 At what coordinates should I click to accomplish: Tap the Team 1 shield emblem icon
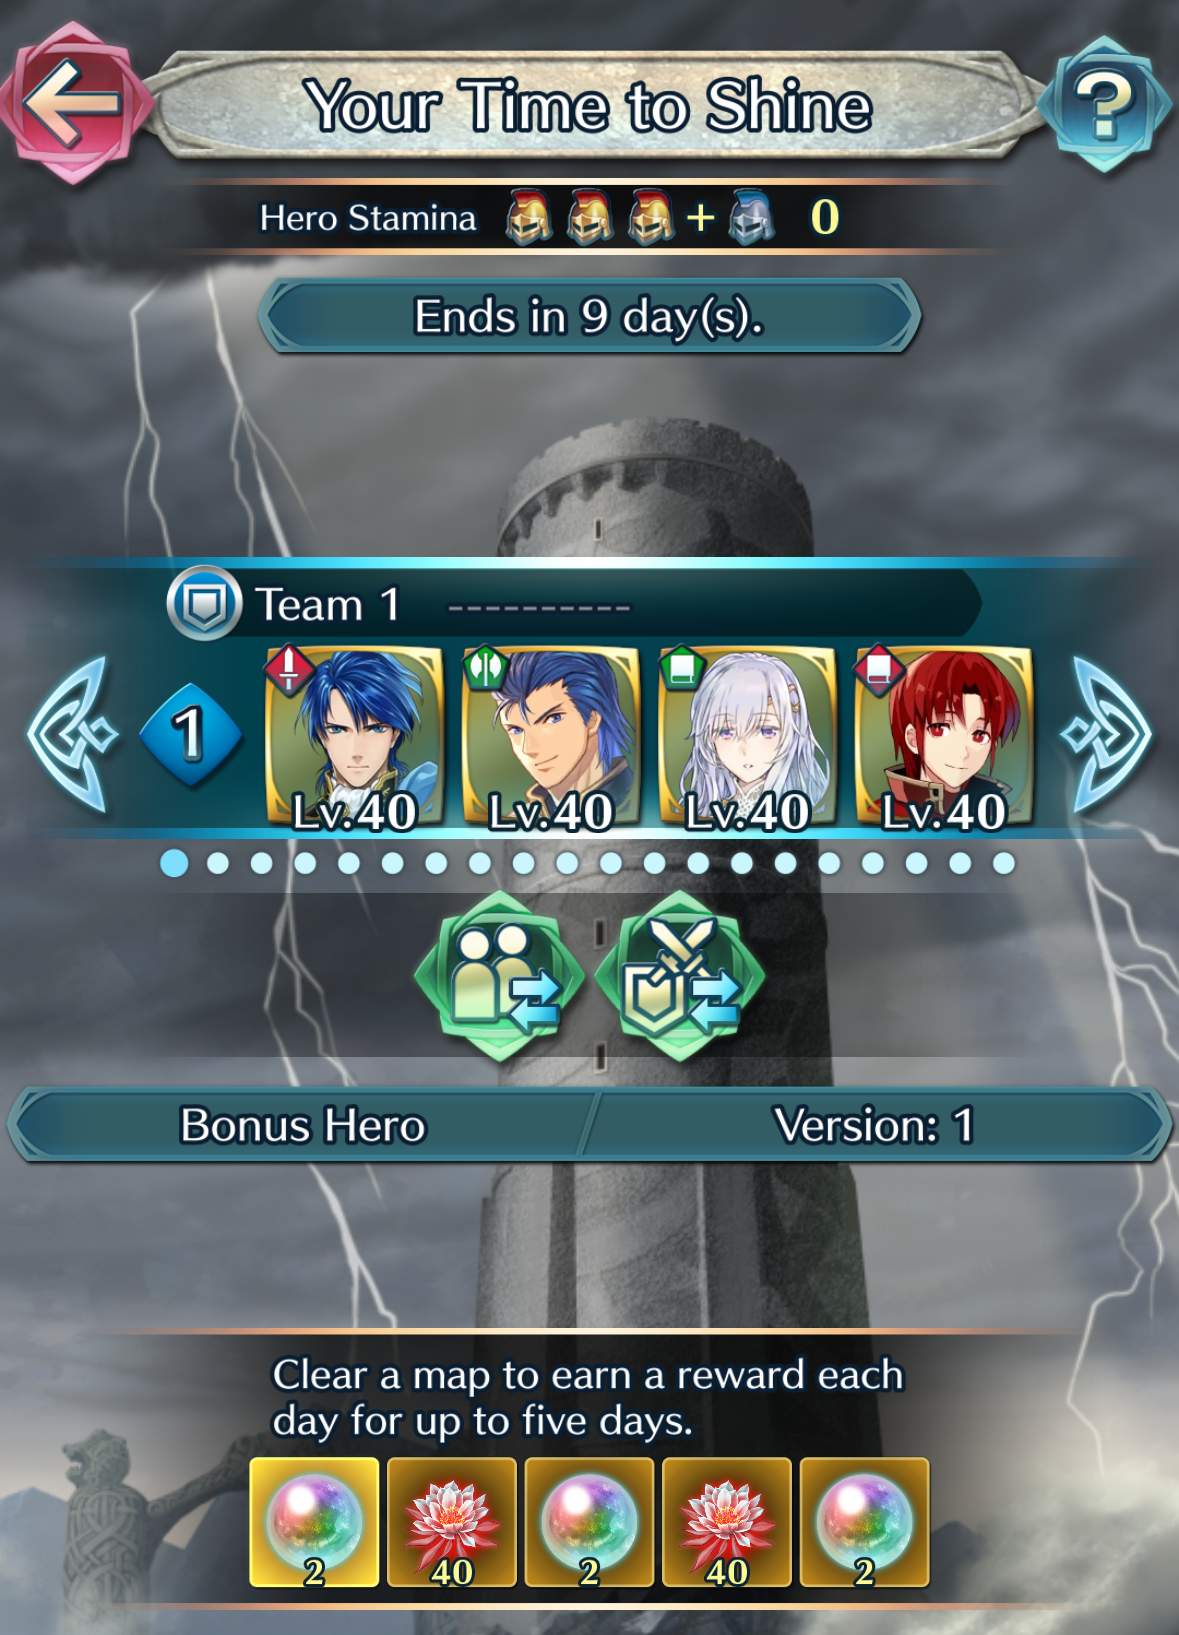[x=204, y=604]
